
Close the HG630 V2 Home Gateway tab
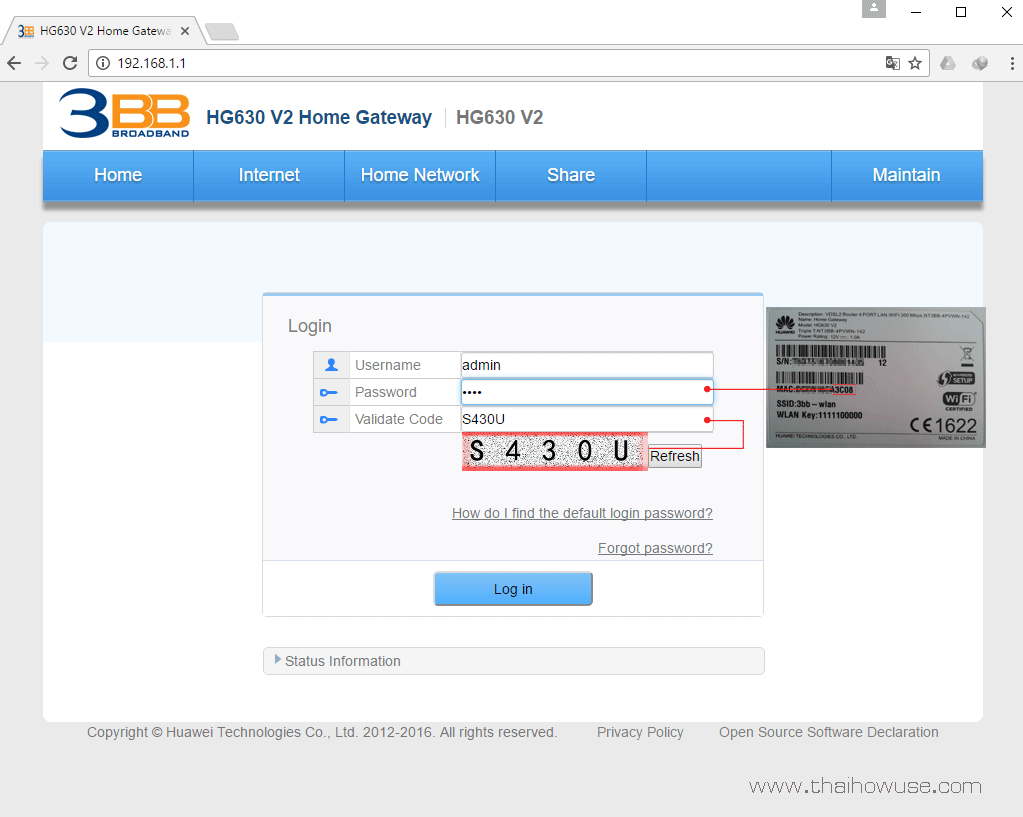click(185, 31)
